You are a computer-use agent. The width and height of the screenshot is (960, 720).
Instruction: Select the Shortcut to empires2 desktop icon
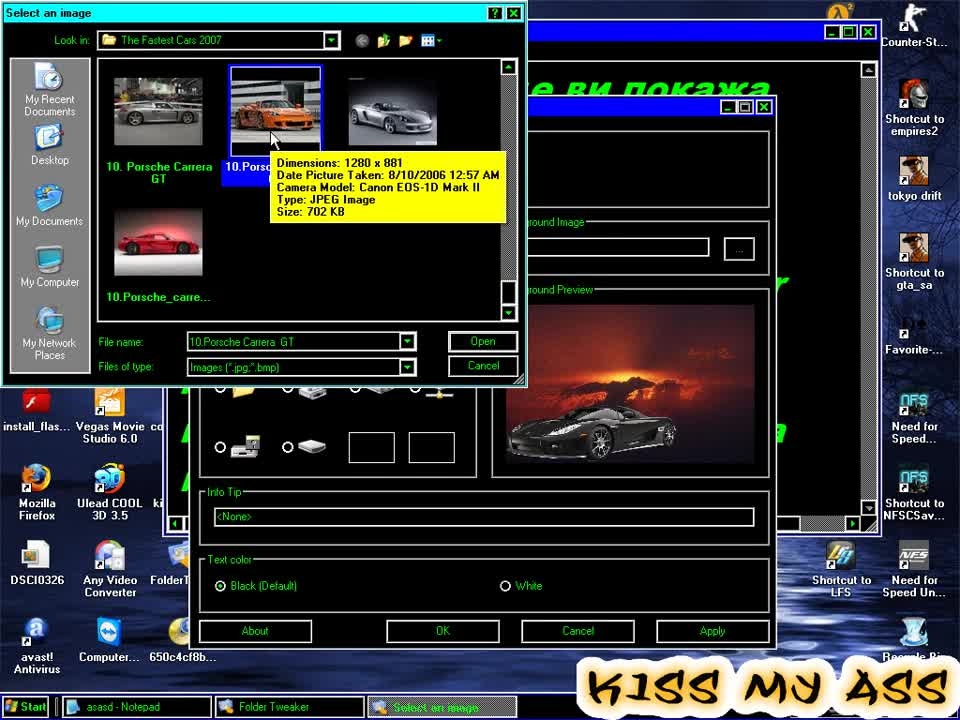(x=914, y=108)
